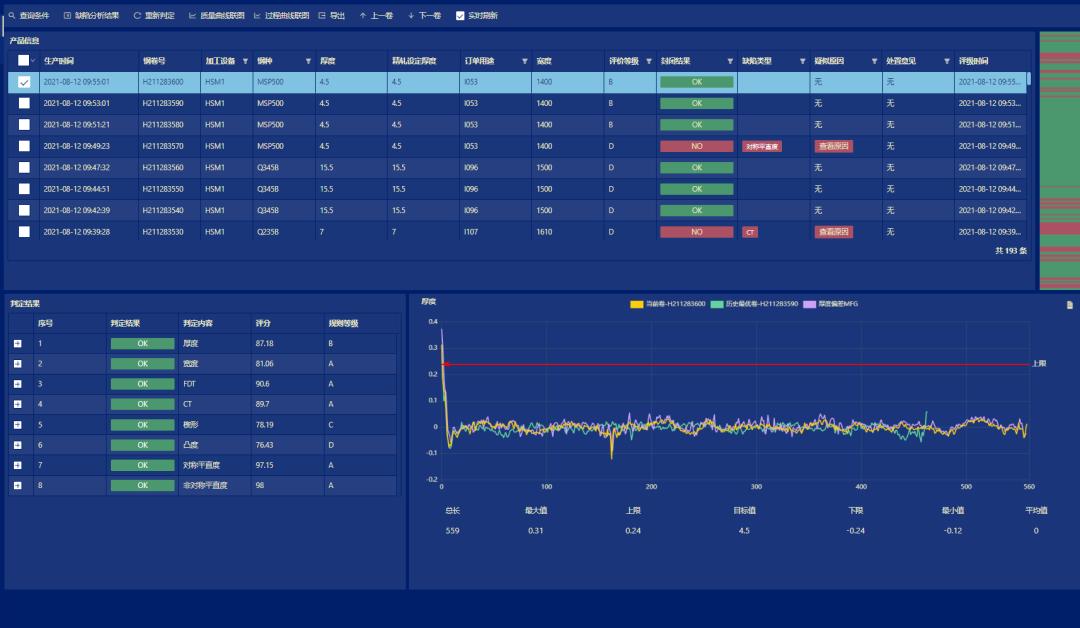This screenshot has height=628, width=1080.
Task: Click 查看原因 for coil H211283530
Action: click(x=833, y=232)
